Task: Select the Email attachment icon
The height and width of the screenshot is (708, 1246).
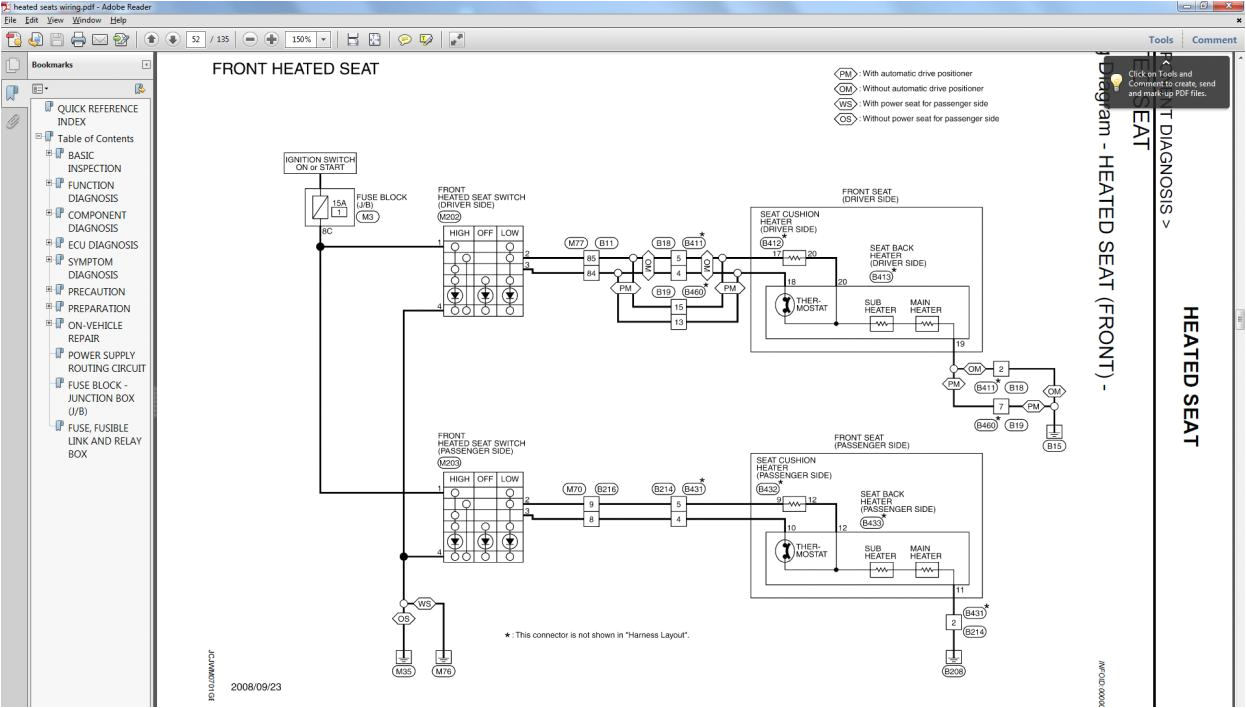Action: (x=100, y=39)
